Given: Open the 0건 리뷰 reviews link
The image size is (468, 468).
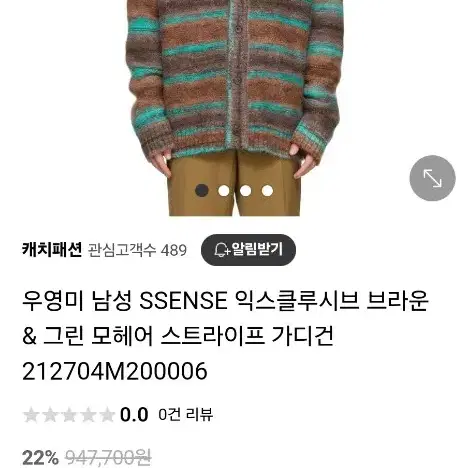Looking at the screenshot, I should coord(185,415).
